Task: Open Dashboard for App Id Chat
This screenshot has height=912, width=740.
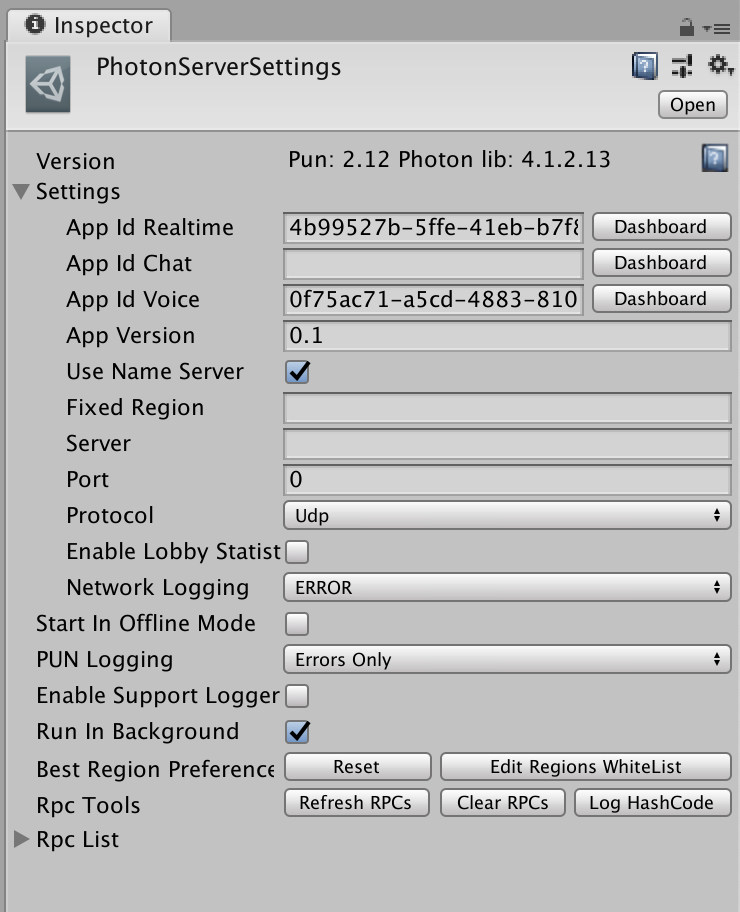Action: tap(661, 263)
